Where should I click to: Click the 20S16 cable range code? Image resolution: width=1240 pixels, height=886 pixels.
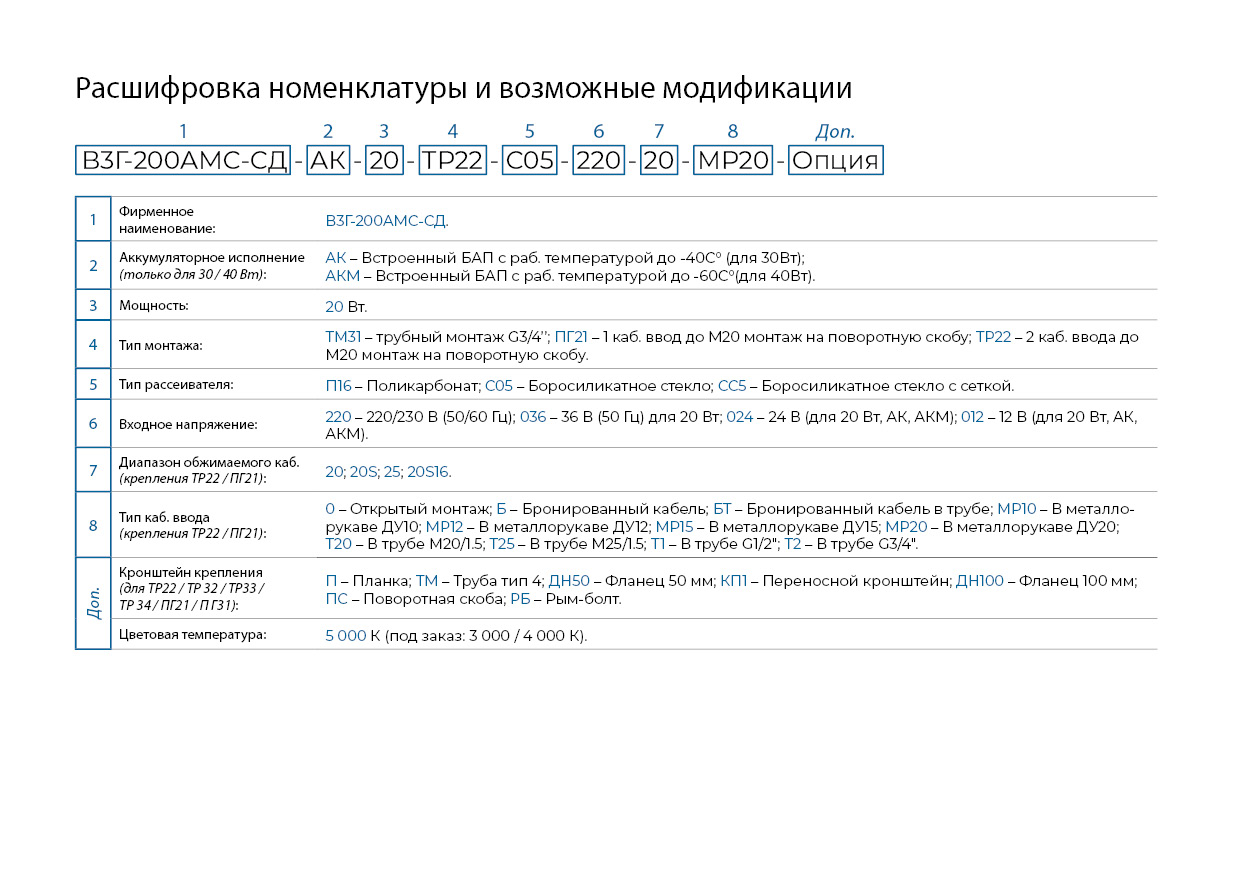coord(428,471)
